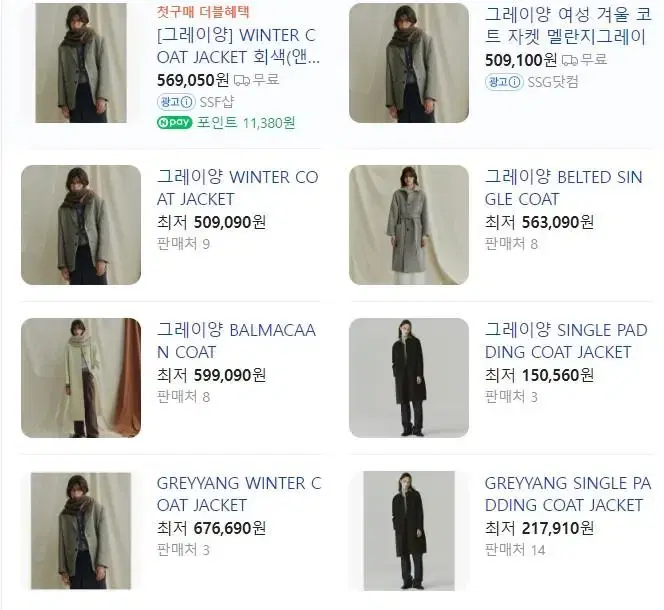This screenshot has width=664, height=610.
Task: Select black padding coat thumbnail priced 150,560원
Action: (409, 378)
